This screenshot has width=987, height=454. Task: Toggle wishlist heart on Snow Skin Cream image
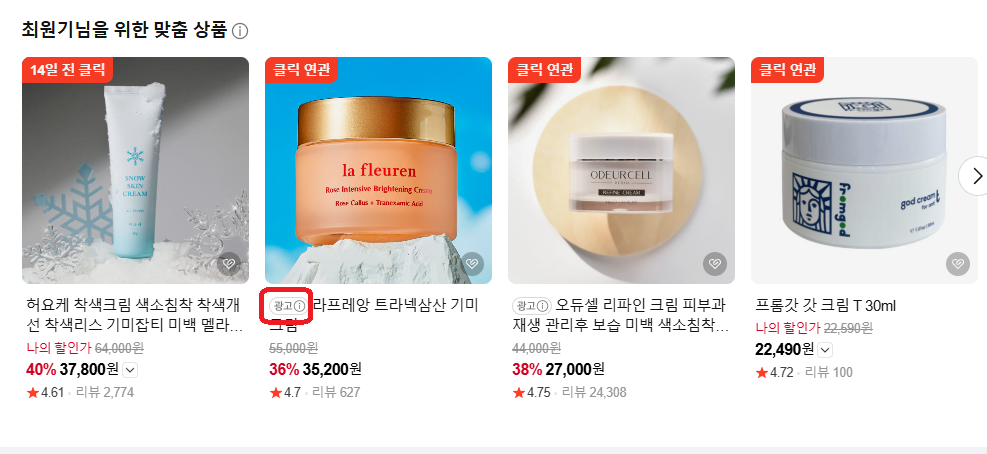click(x=228, y=264)
